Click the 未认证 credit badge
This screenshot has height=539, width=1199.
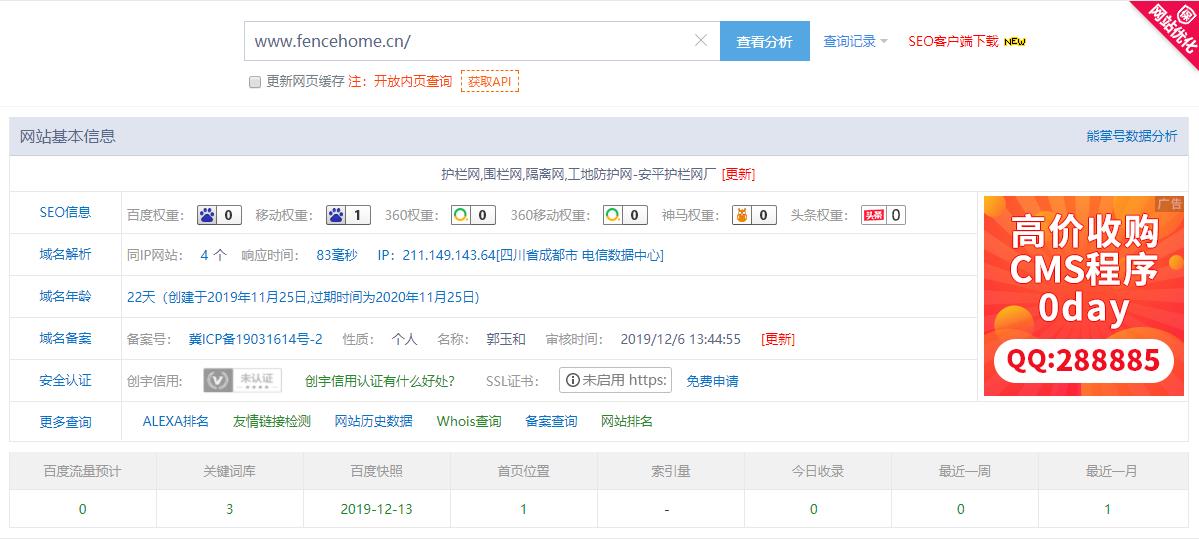coord(242,381)
